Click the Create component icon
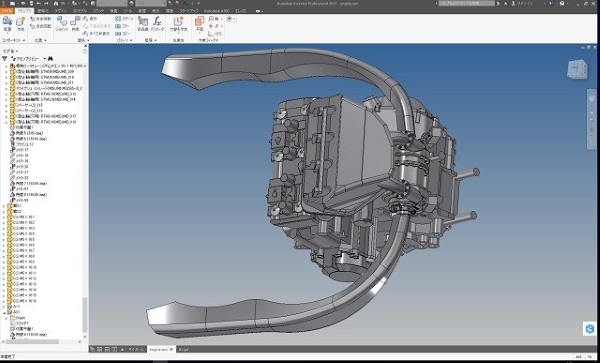The width and height of the screenshot is (600, 363). (20, 23)
